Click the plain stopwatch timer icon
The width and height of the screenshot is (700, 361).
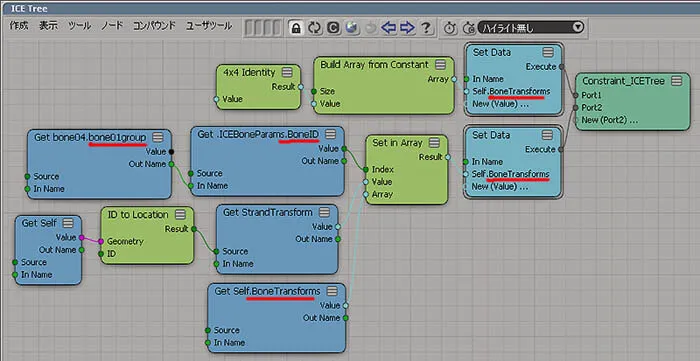(450, 28)
